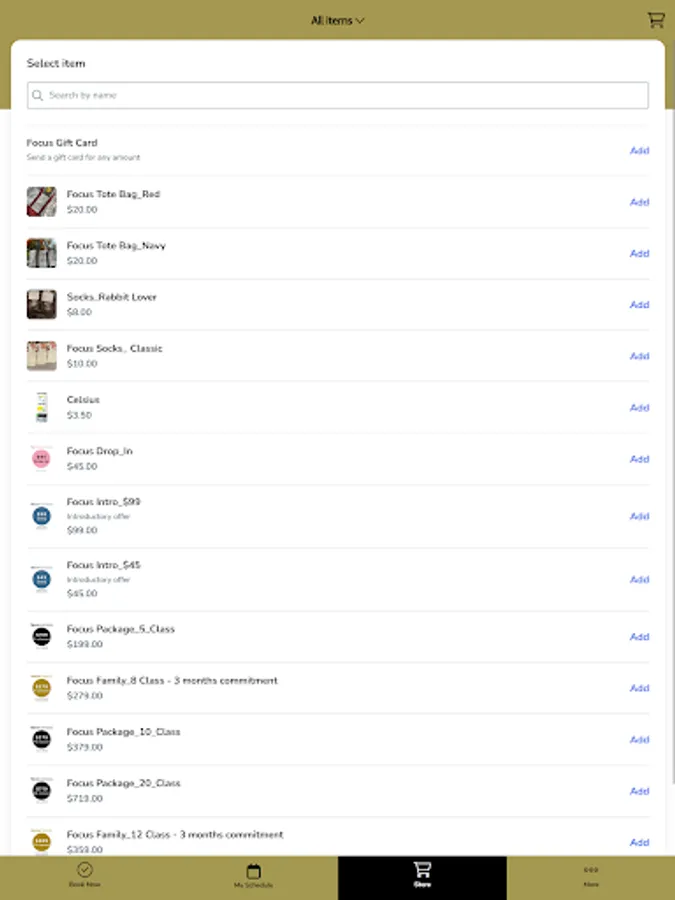
Task: Add the Focus Package_10_Class item
Action: pos(639,739)
